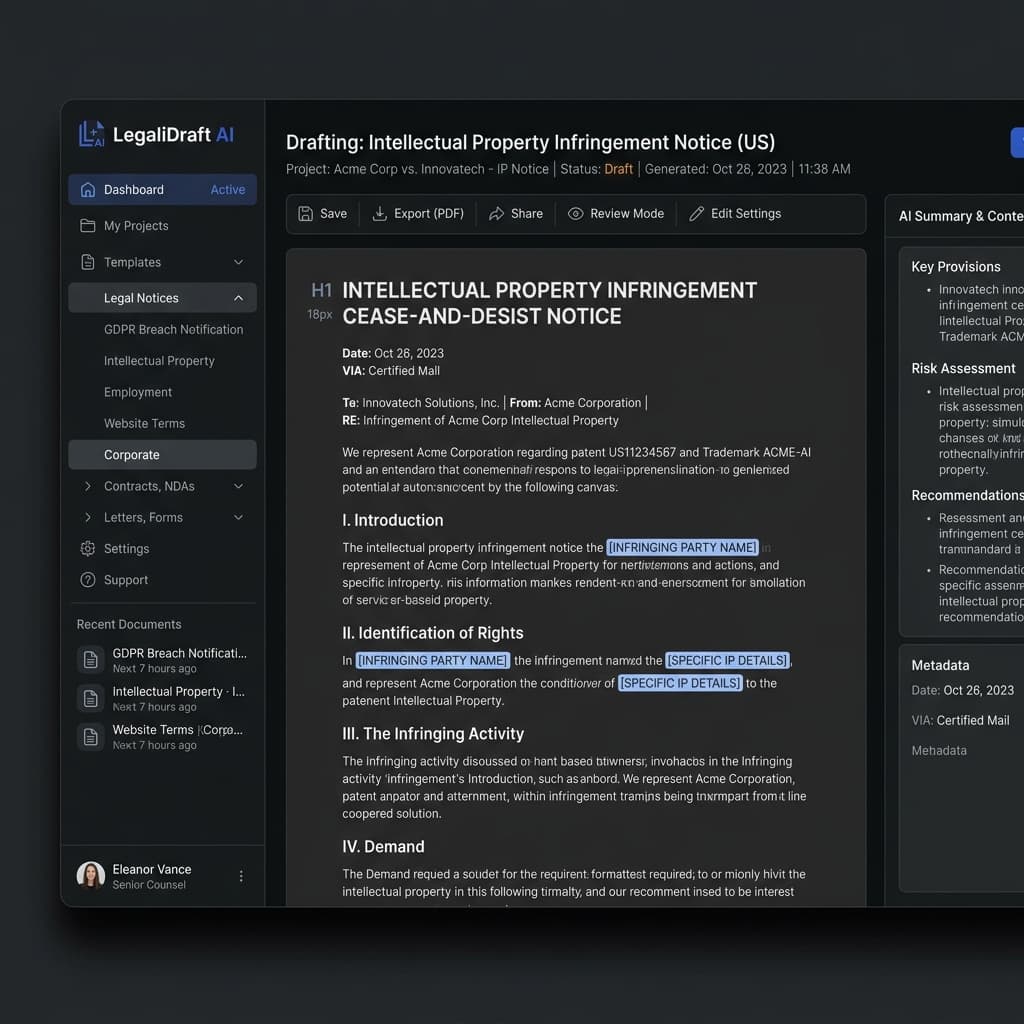Expand the Letters, Forms right arrow

(88, 517)
